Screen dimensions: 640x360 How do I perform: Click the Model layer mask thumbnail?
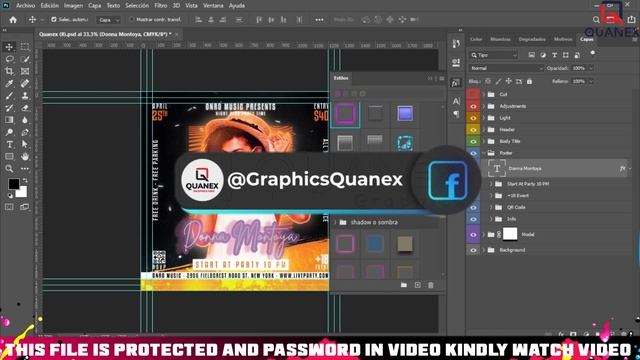point(510,234)
